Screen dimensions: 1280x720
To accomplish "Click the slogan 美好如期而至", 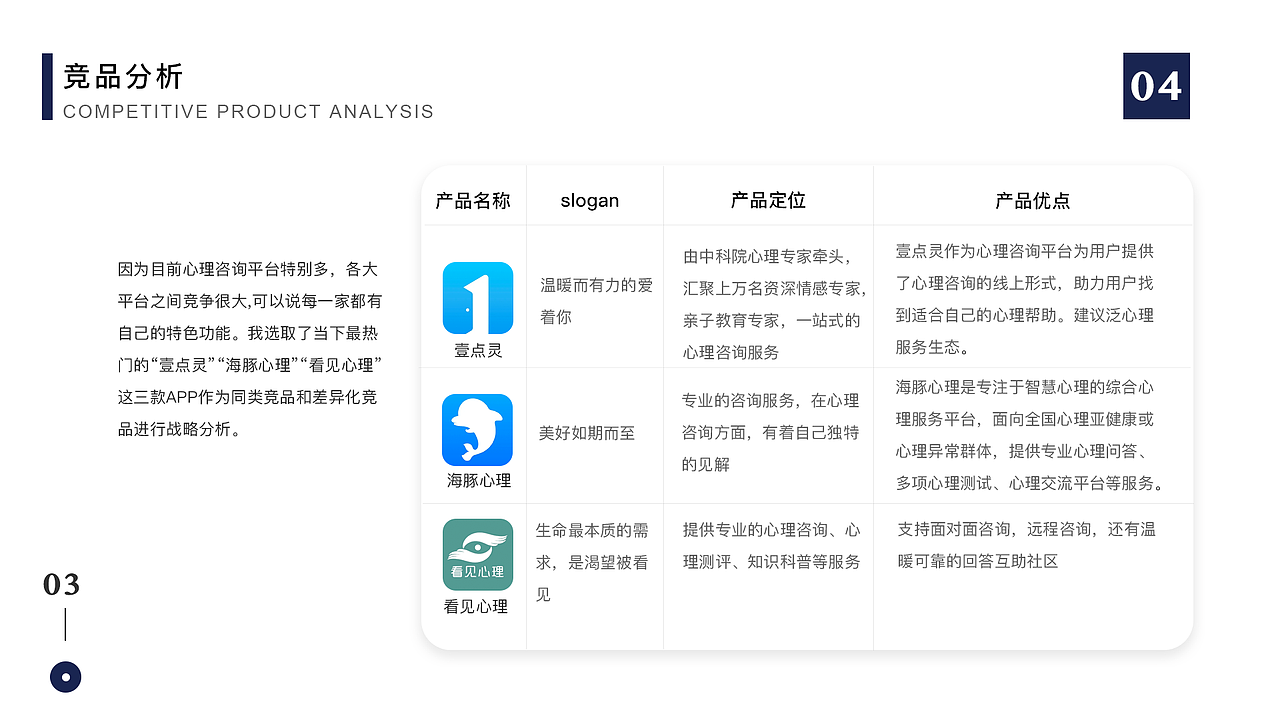I will click(x=587, y=433).
